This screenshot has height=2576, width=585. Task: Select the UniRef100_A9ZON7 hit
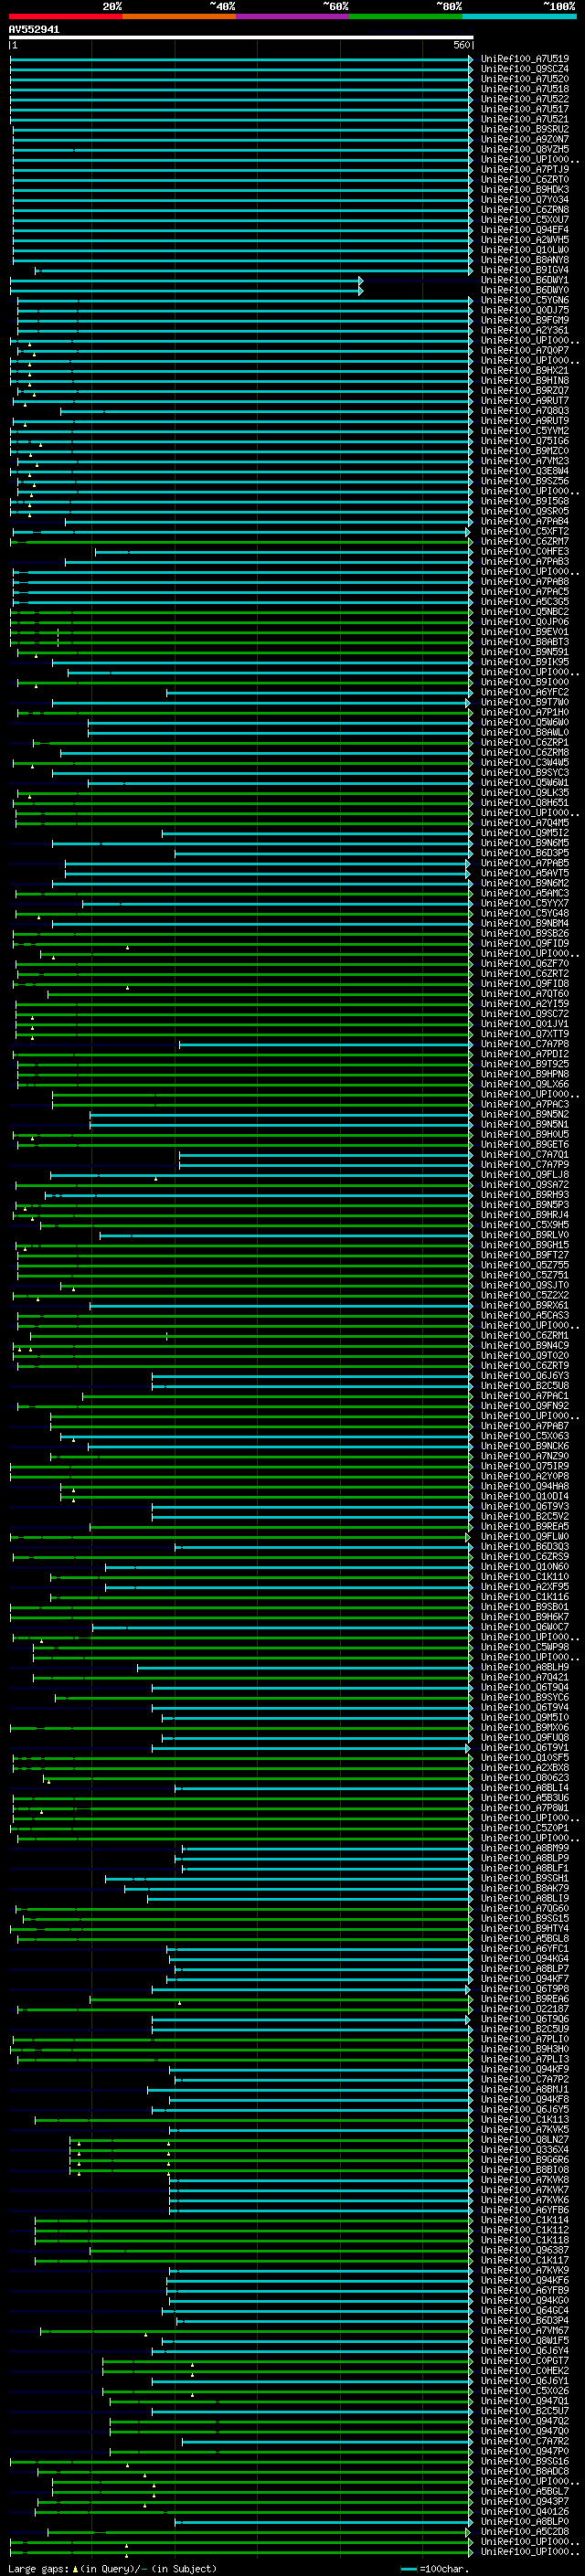tap(525, 139)
